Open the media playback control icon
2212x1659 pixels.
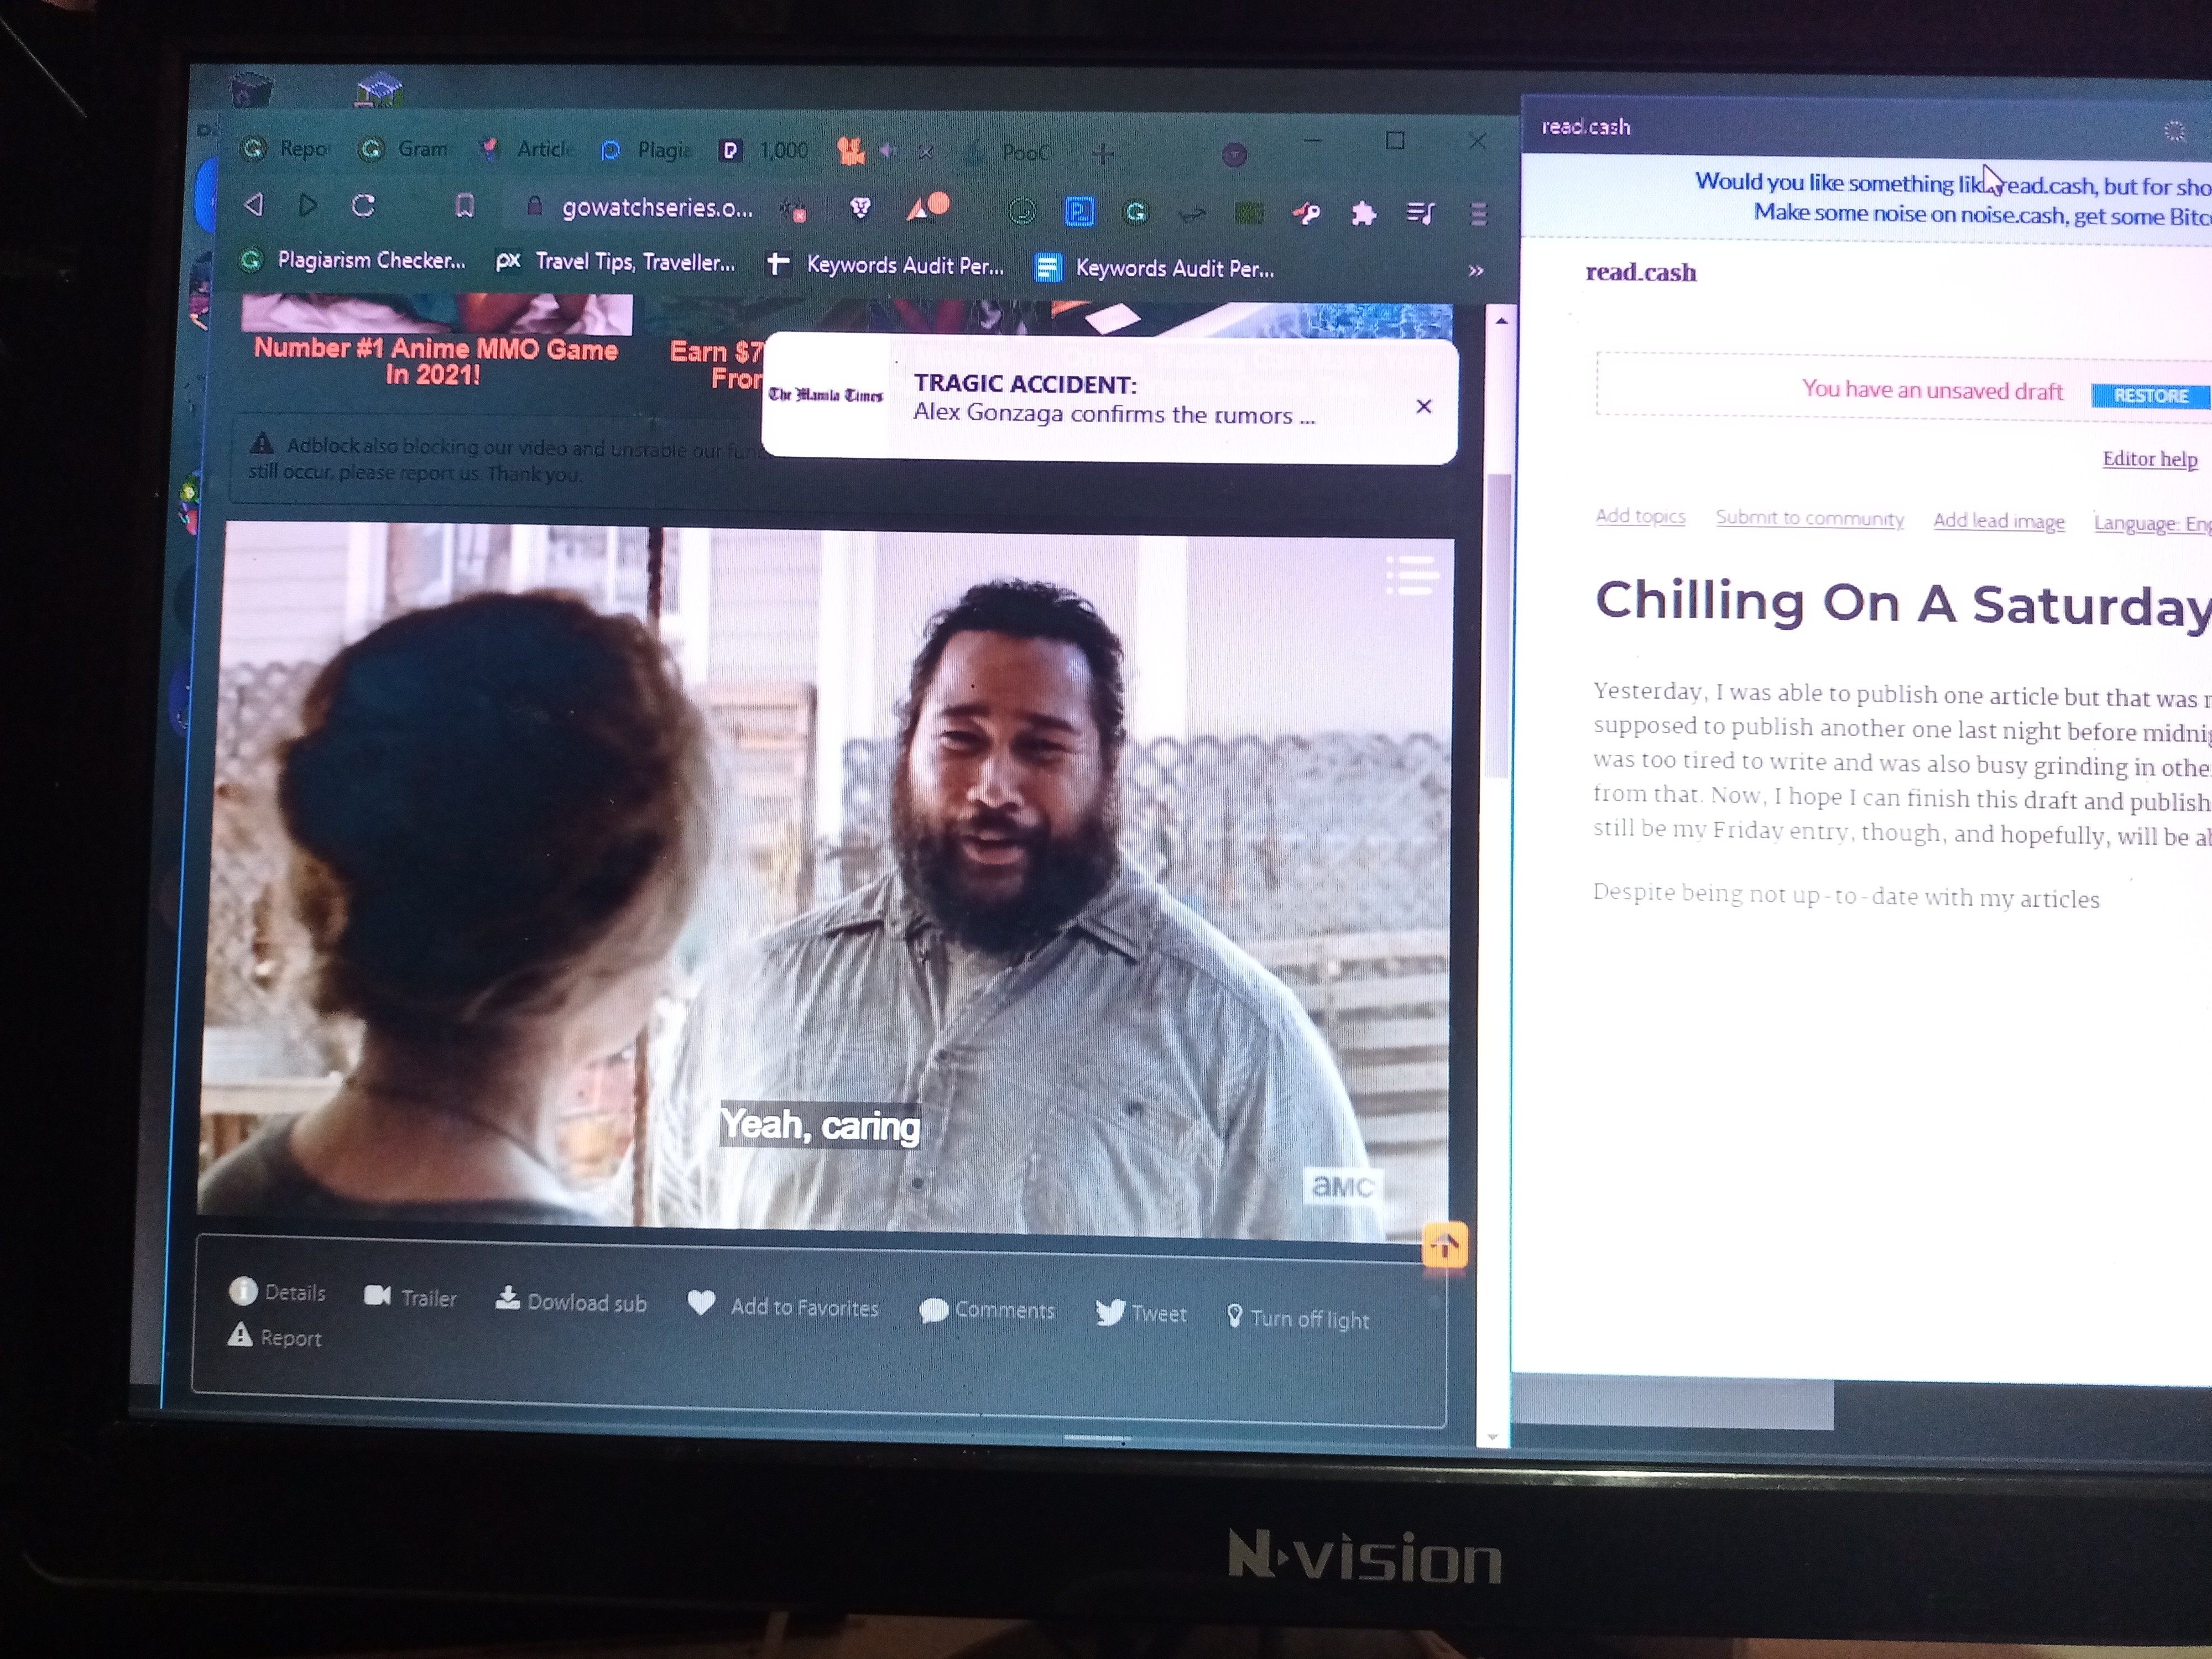1421,213
